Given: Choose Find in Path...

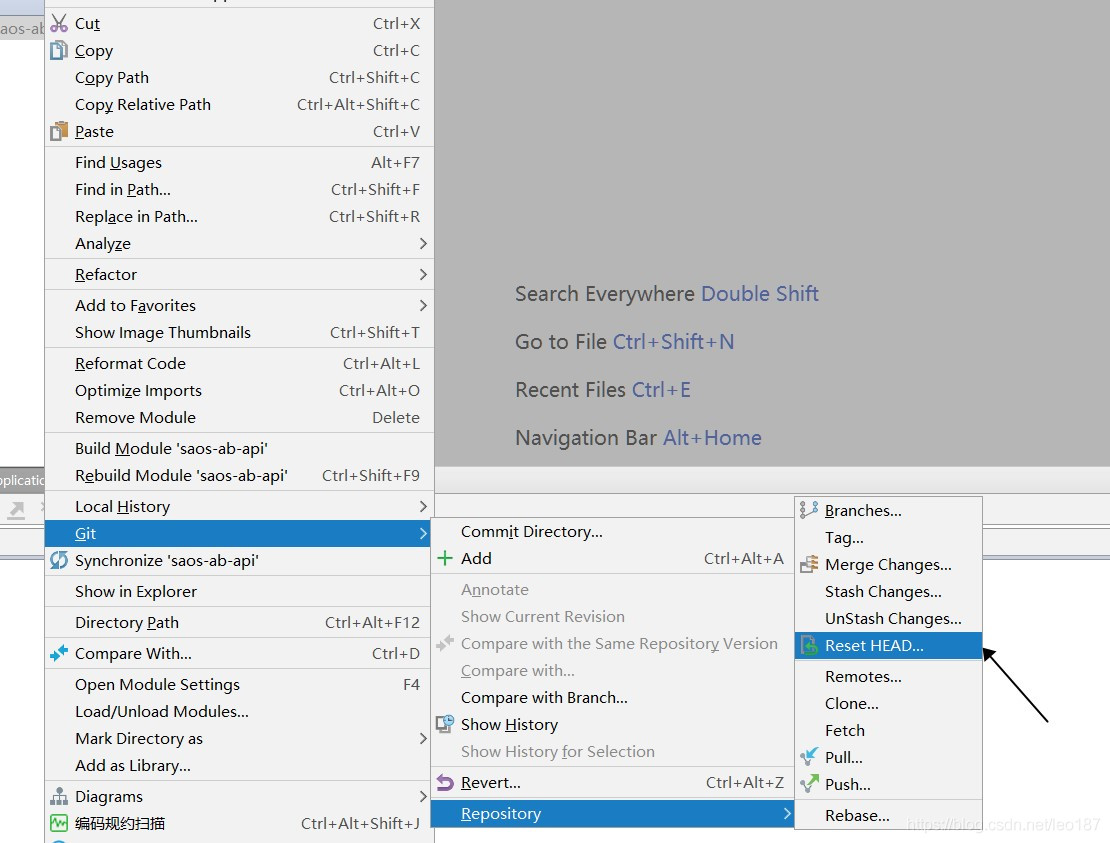Looking at the screenshot, I should pos(239,189).
